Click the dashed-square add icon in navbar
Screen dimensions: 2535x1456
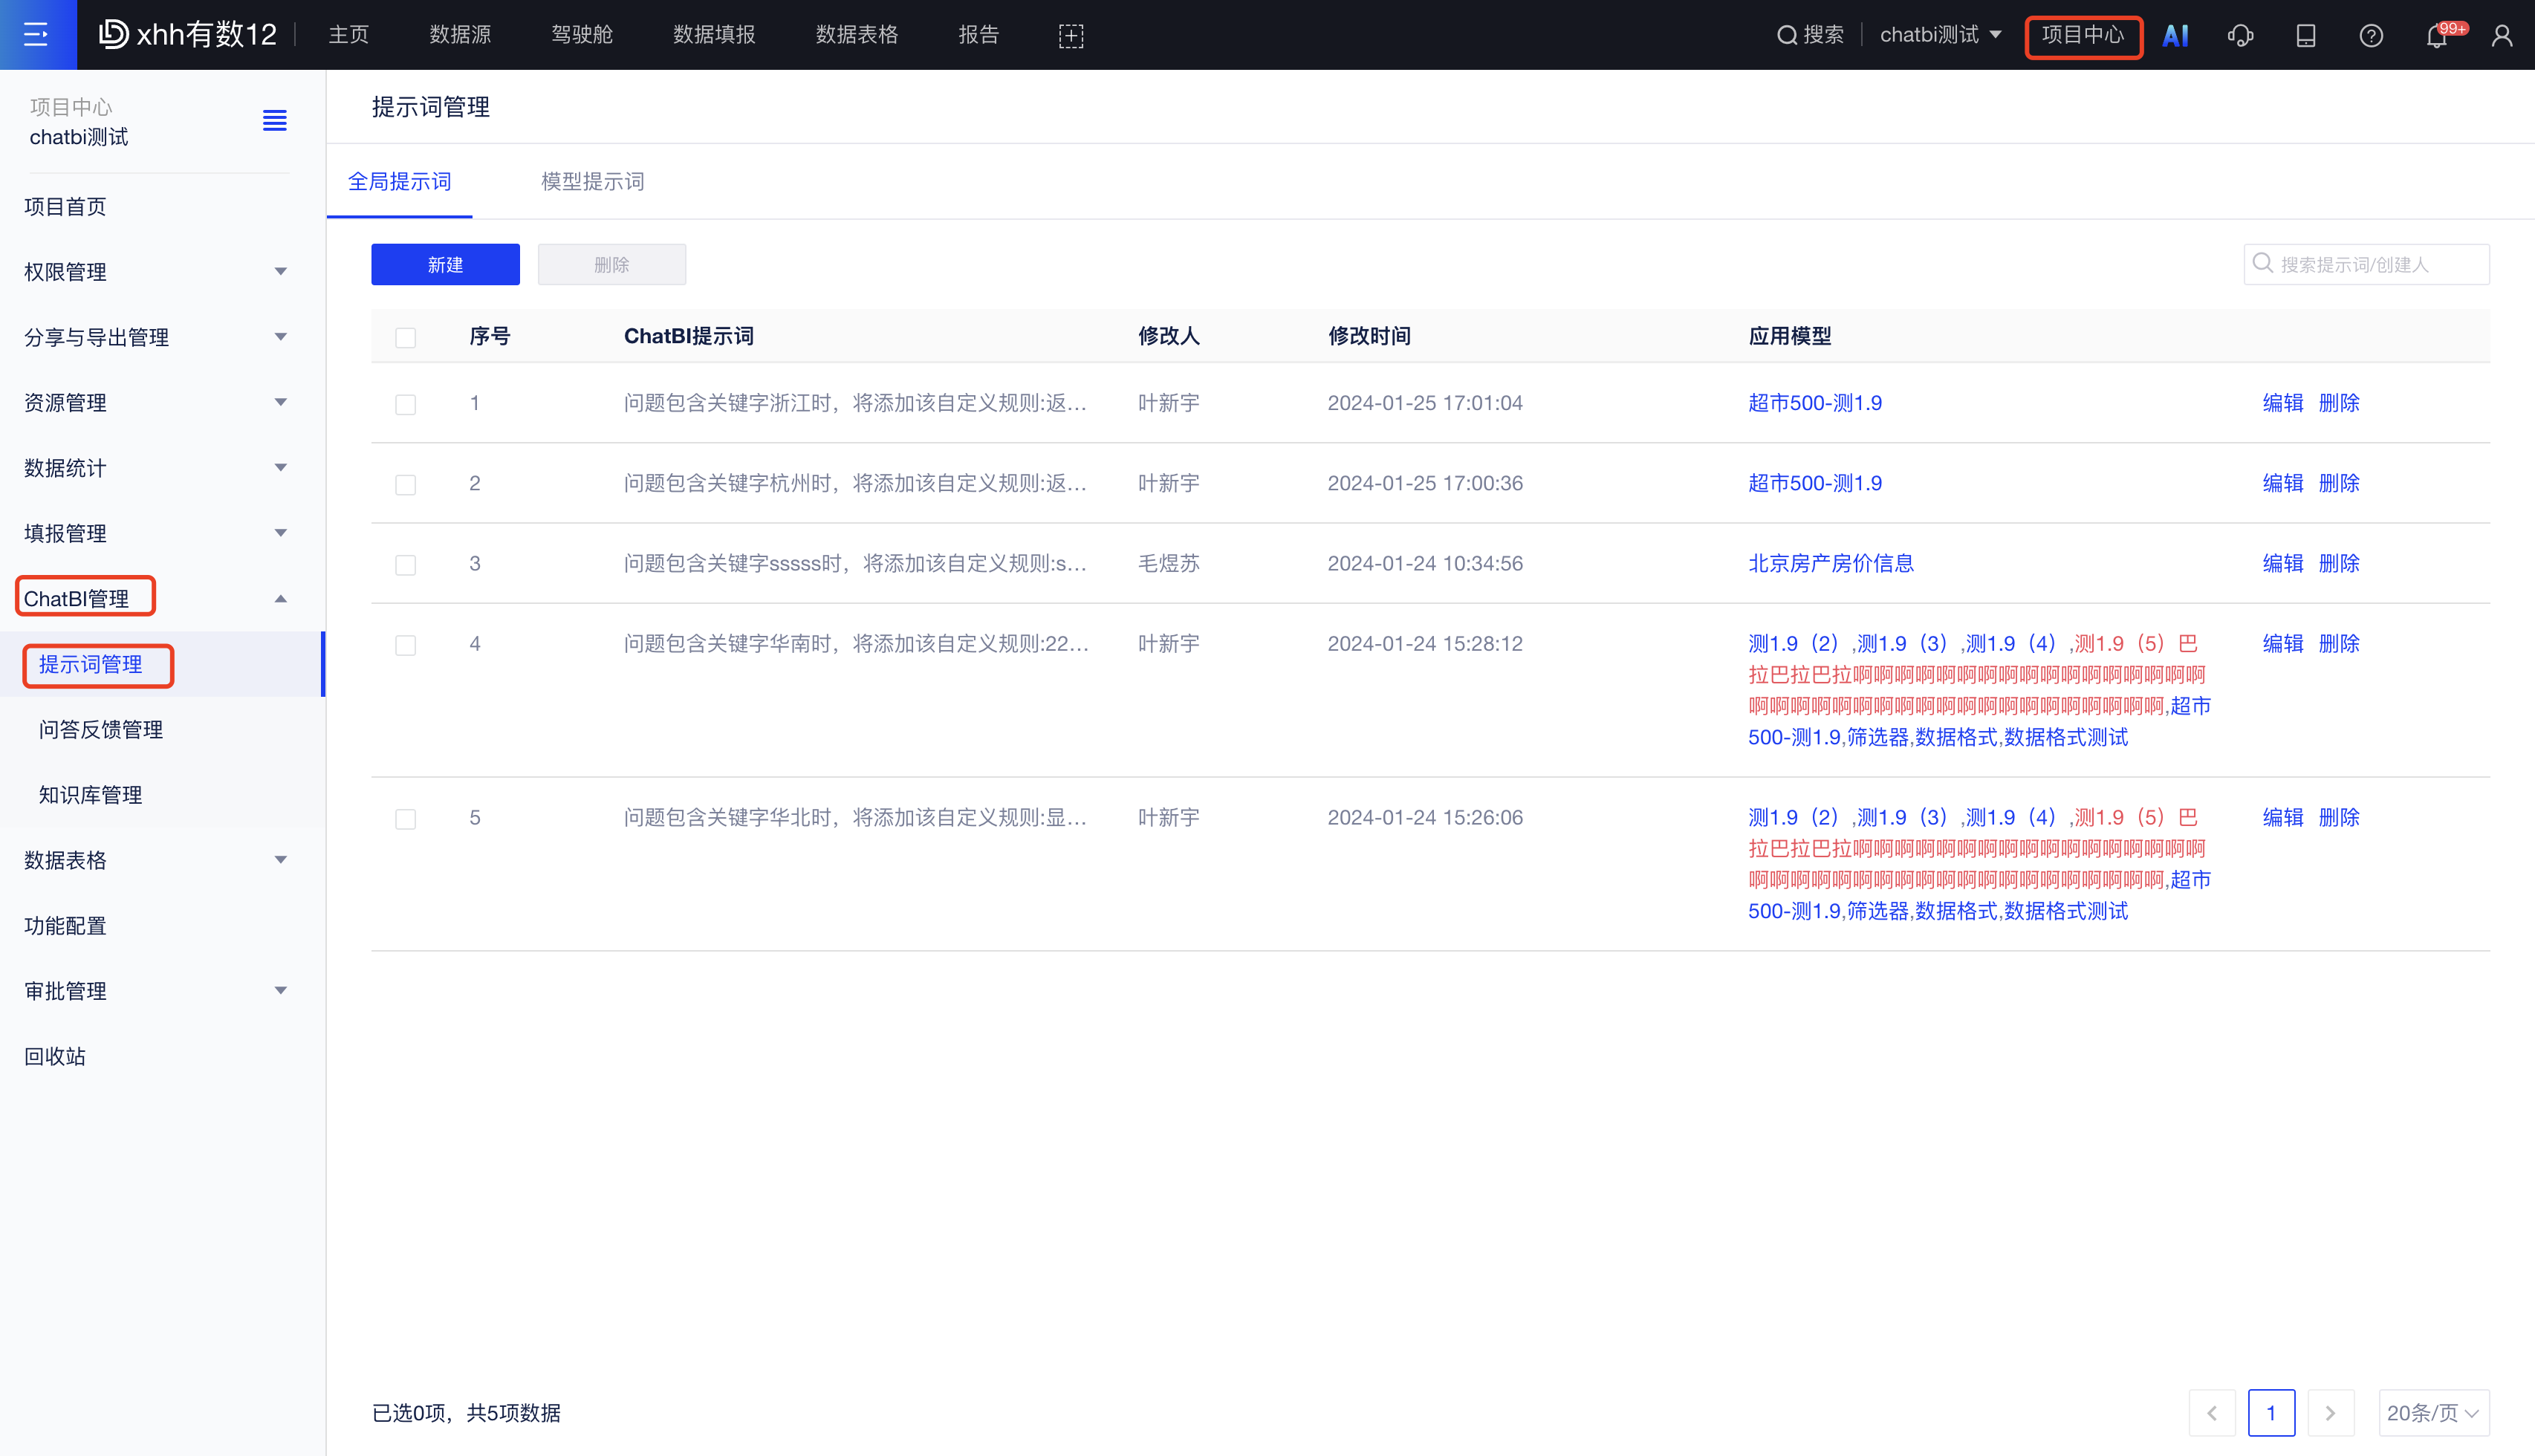1071,36
